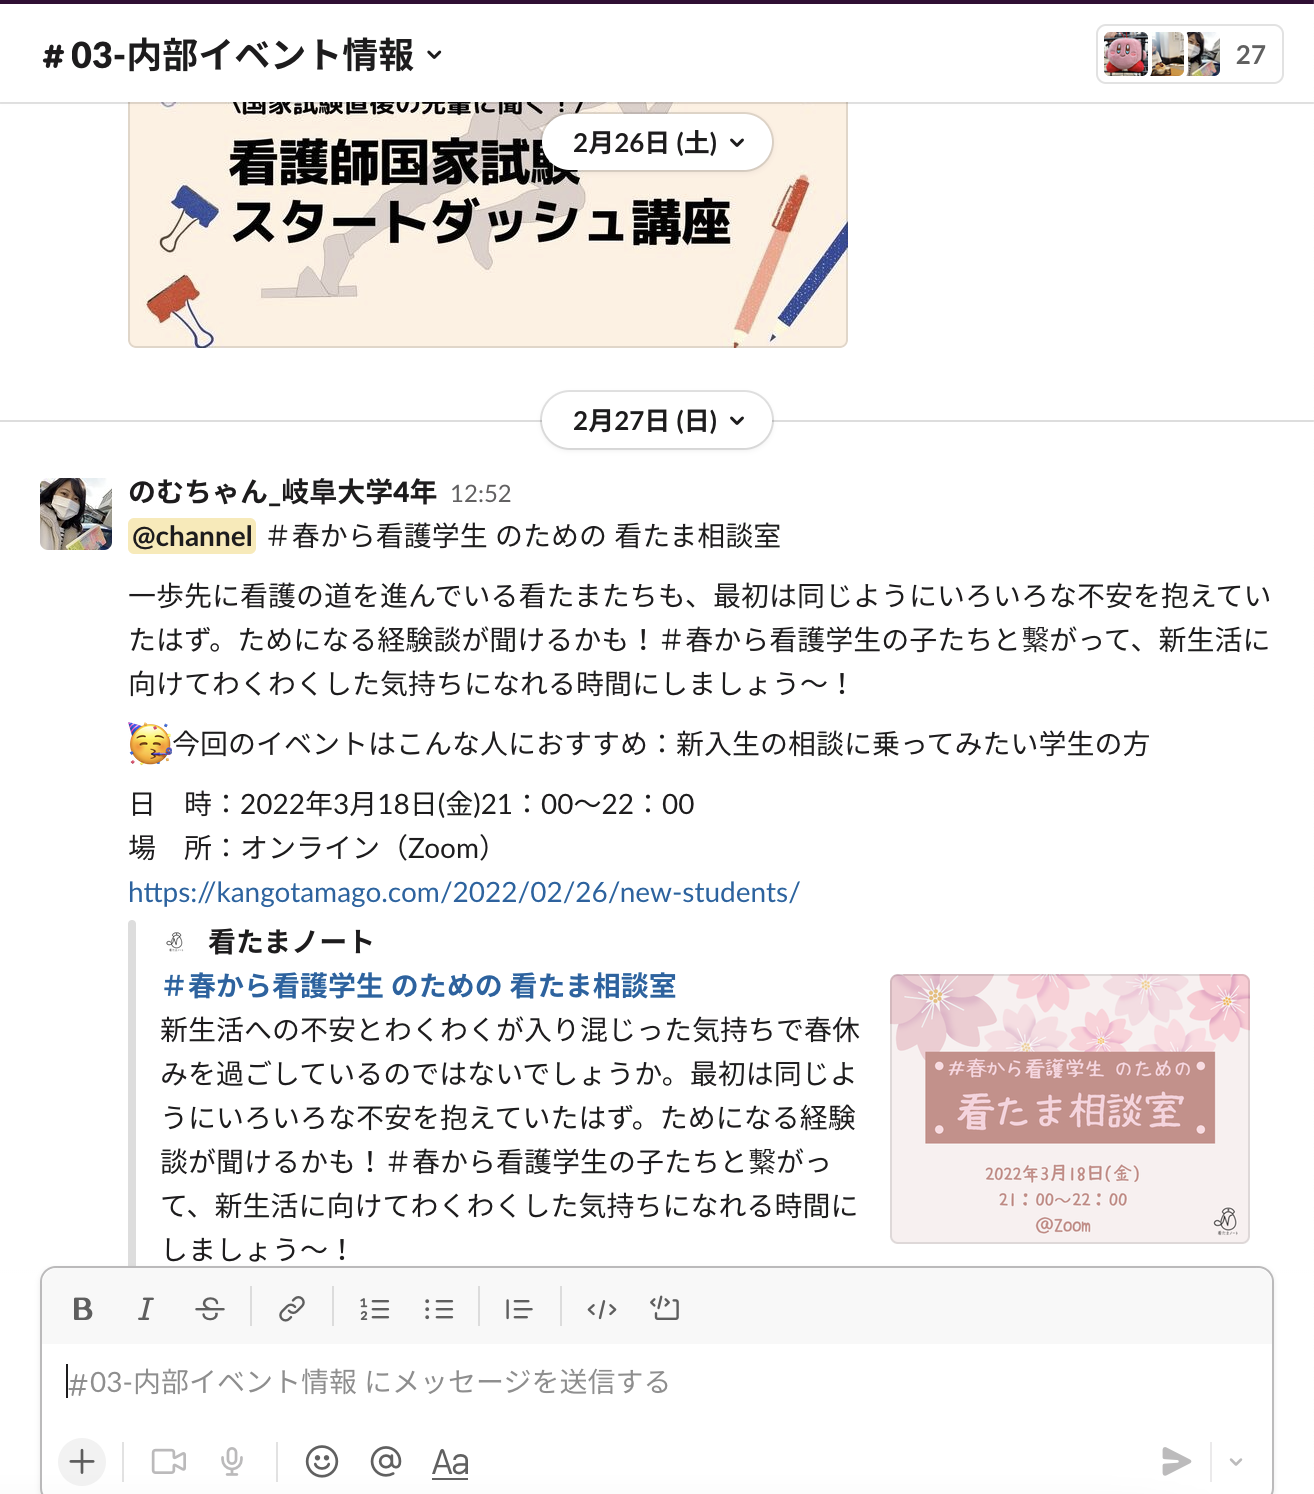Hide formatting toolbar via Aa
Viewport: 1314px width, 1494px height.
(450, 1462)
